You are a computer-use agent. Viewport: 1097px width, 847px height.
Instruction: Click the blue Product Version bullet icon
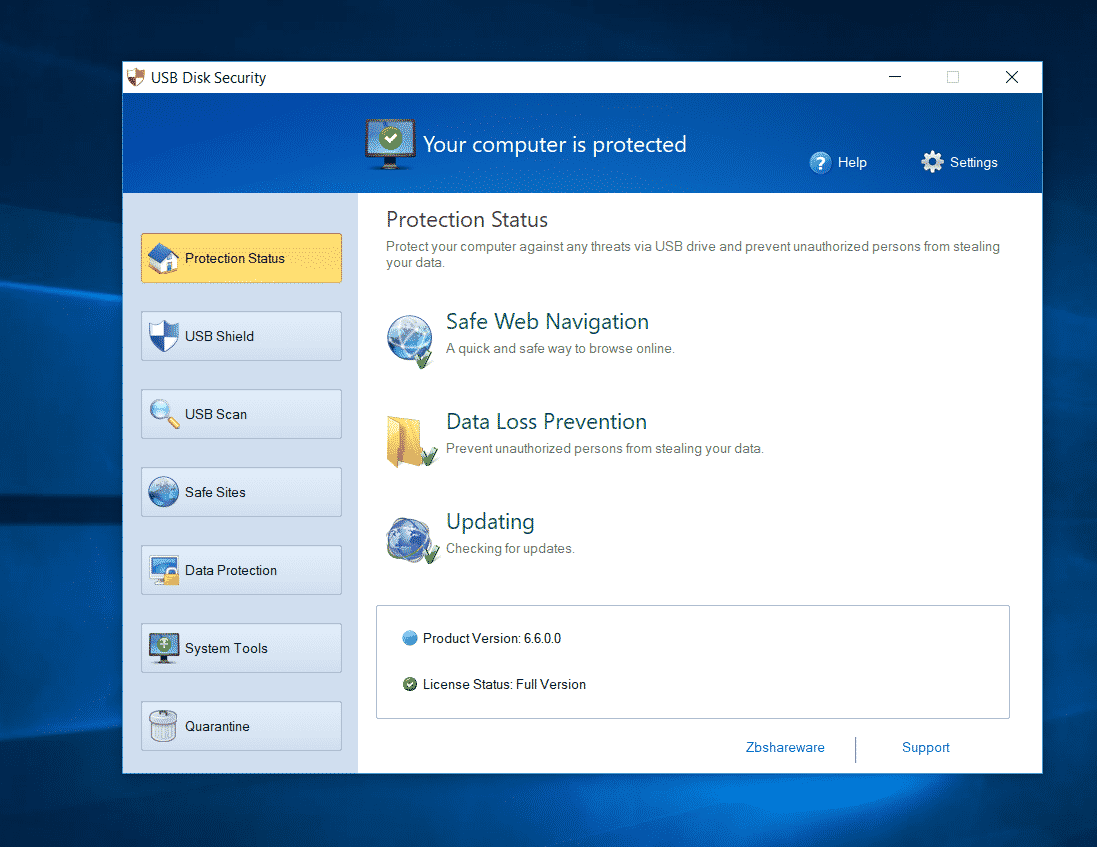coord(409,638)
